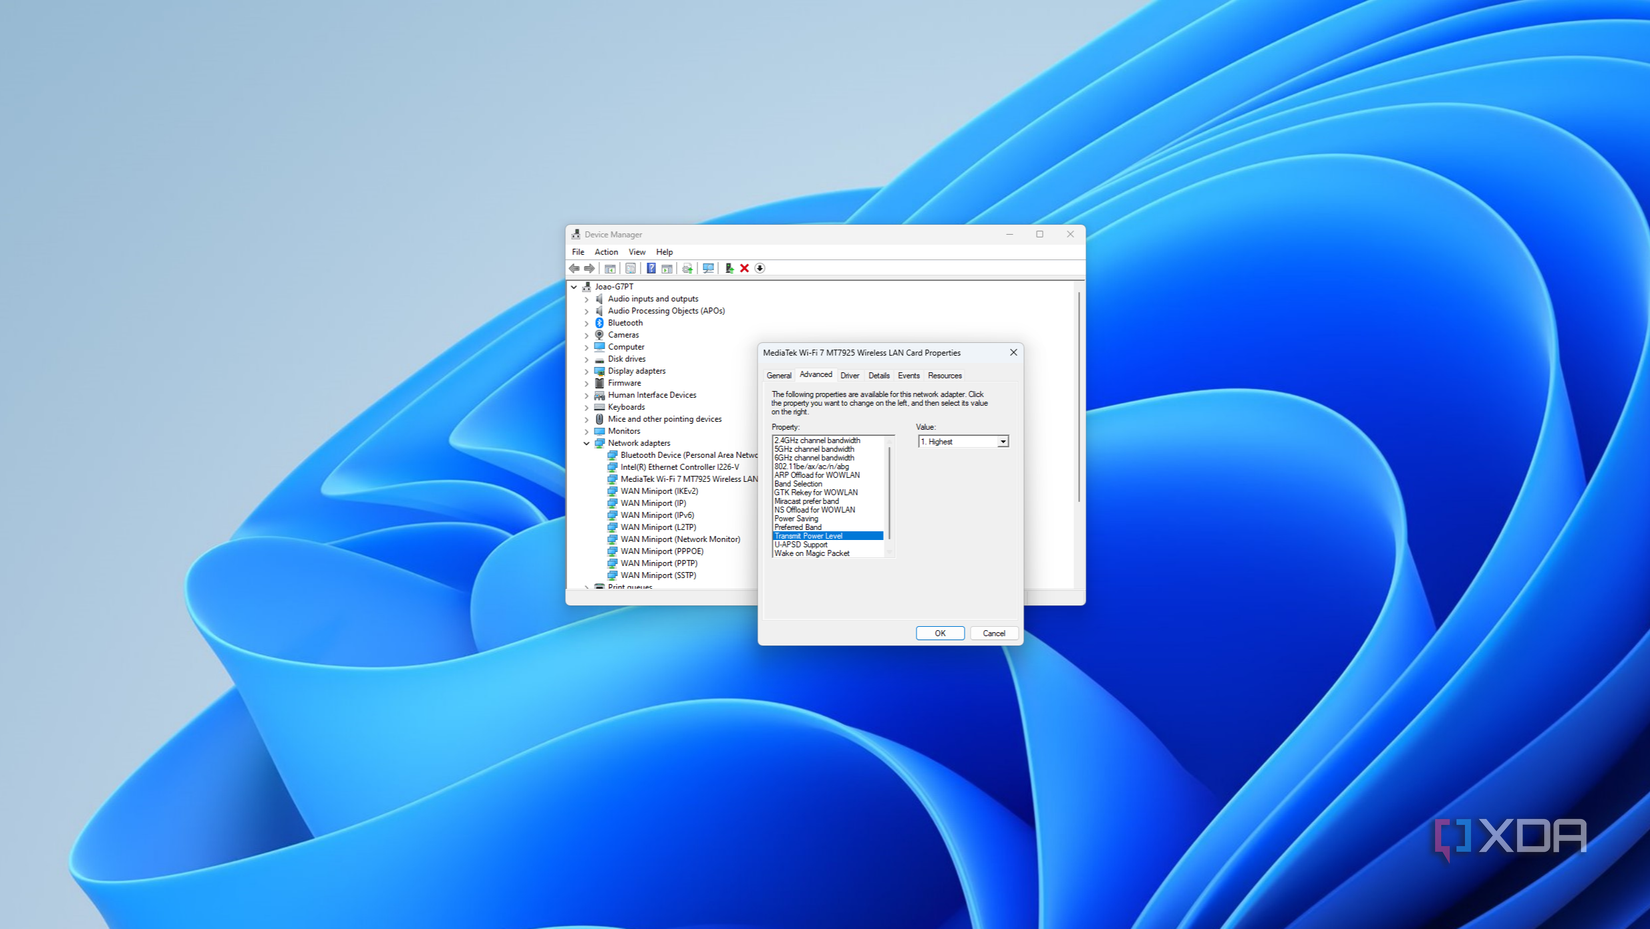Click the OK button in Properties dialog
This screenshot has height=929, width=1650.
pyautogui.click(x=940, y=633)
